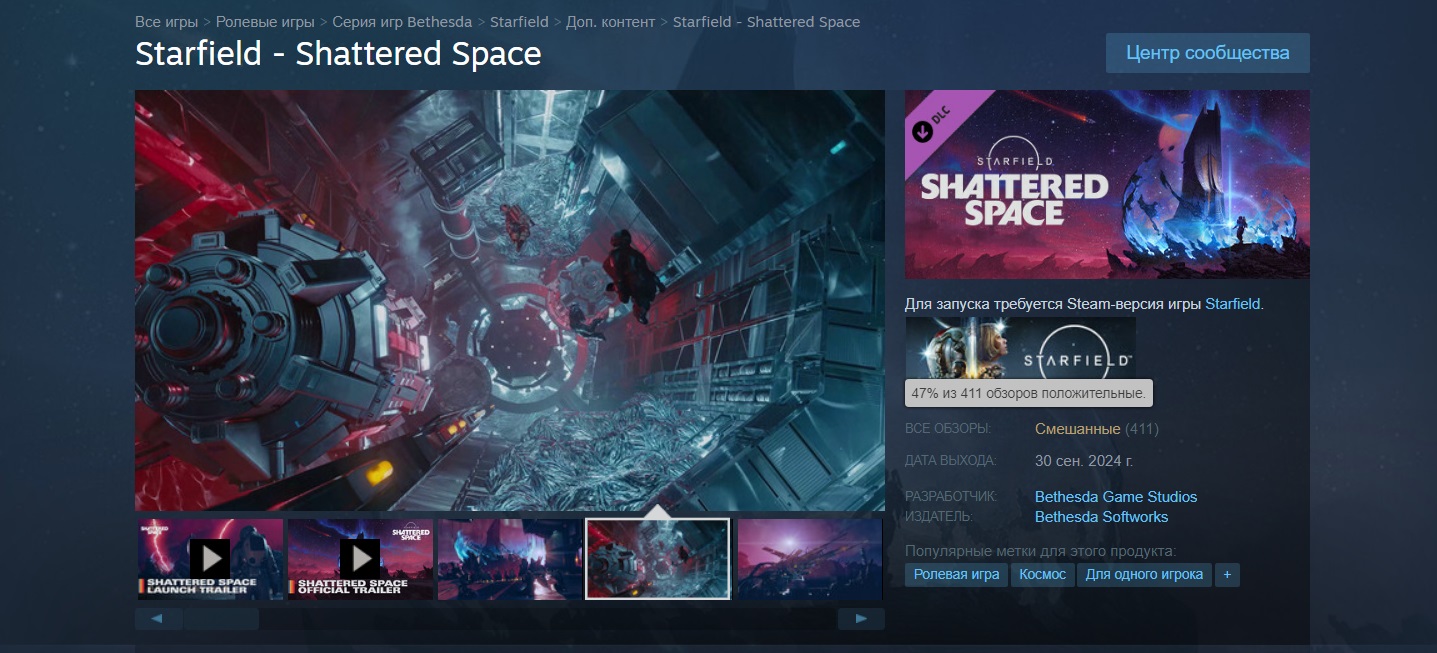
Task: Play the Shattered Space Launch Trailer thumbnail
Action: pos(210,558)
